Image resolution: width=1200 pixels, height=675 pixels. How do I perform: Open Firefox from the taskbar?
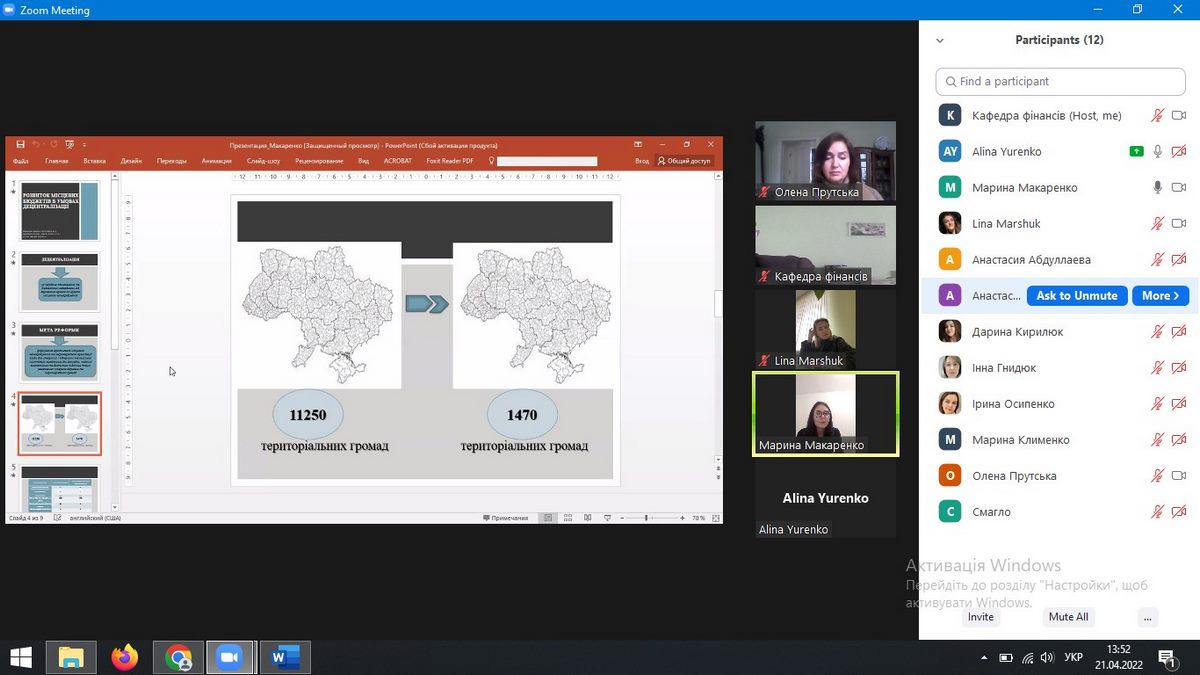coord(125,657)
